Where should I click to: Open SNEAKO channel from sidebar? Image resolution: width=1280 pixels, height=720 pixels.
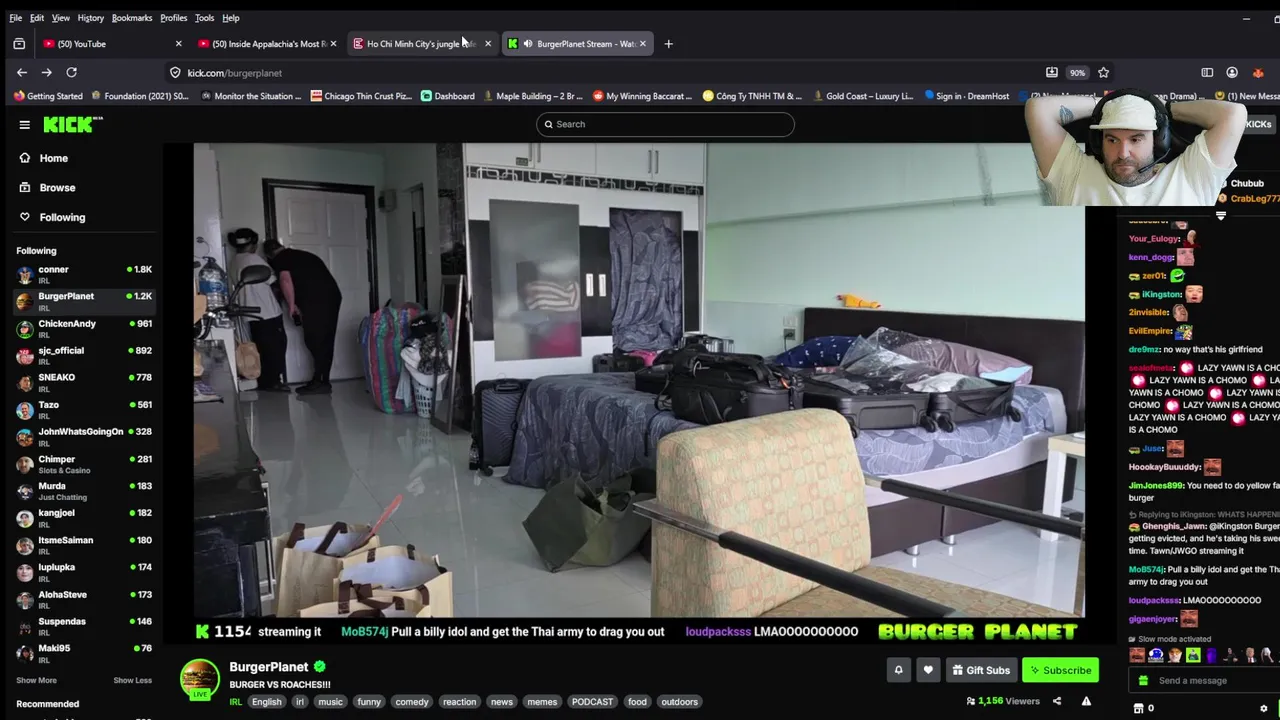(x=84, y=382)
